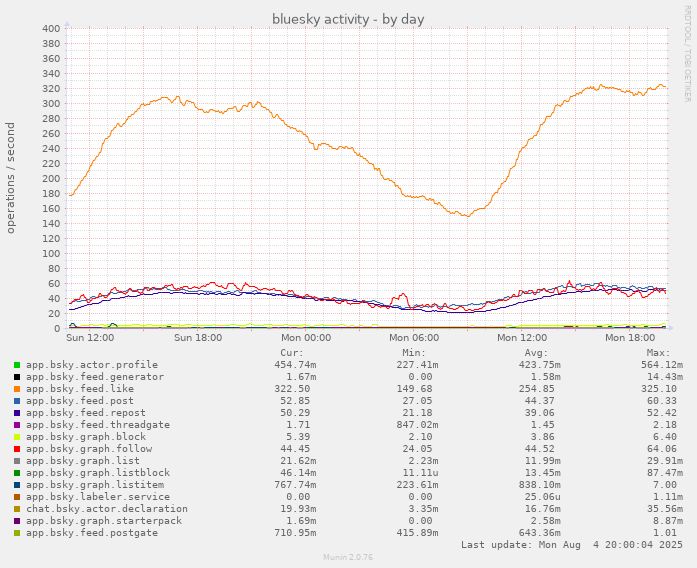The width and height of the screenshot is (697, 568).
Task: Click the app.bsky.feed.threadgate legend label
Action: tap(98, 425)
